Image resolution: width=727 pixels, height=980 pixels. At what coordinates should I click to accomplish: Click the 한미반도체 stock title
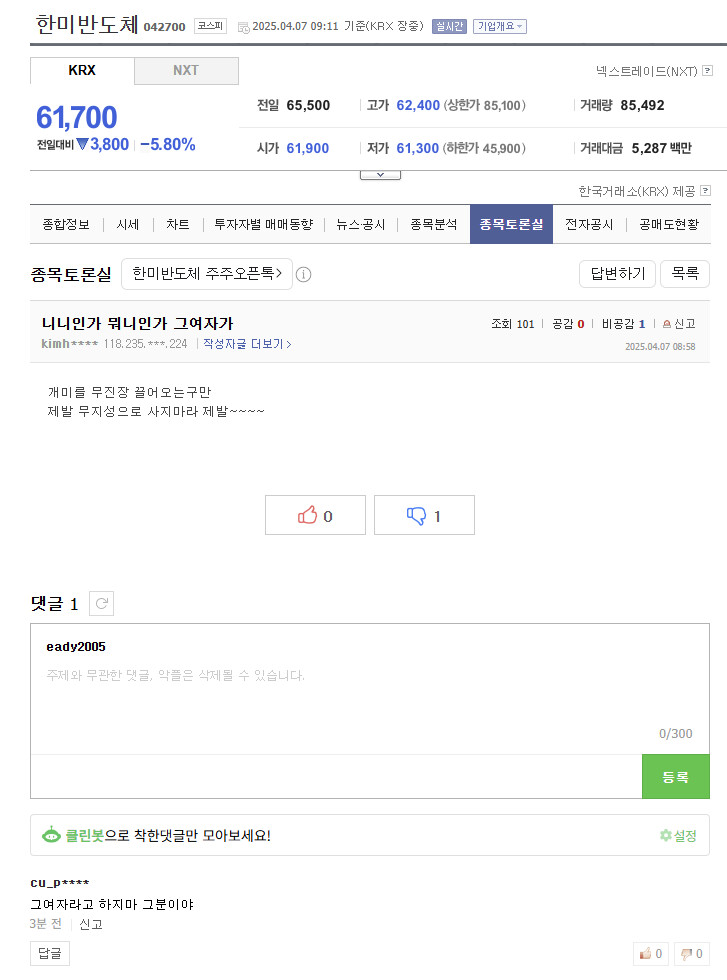point(87,24)
